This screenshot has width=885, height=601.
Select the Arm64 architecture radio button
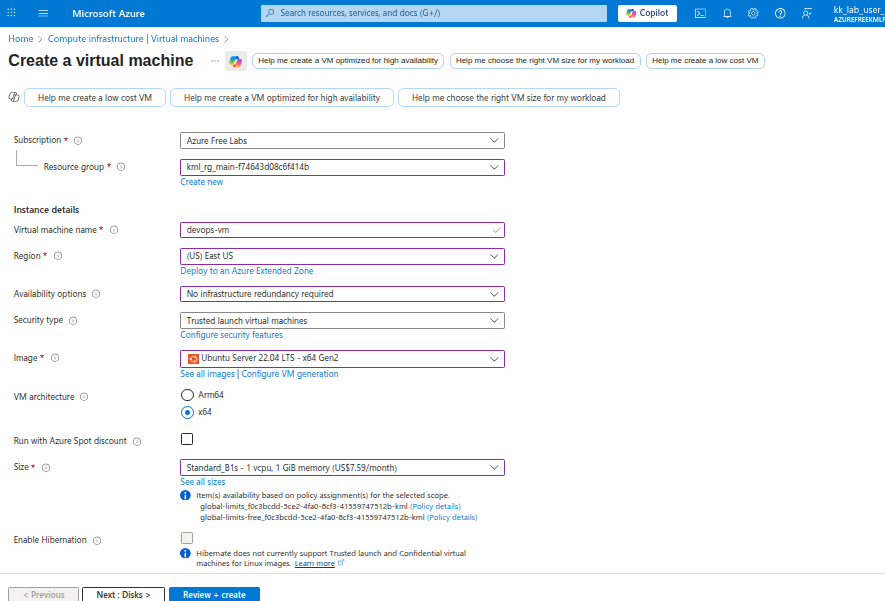click(187, 395)
